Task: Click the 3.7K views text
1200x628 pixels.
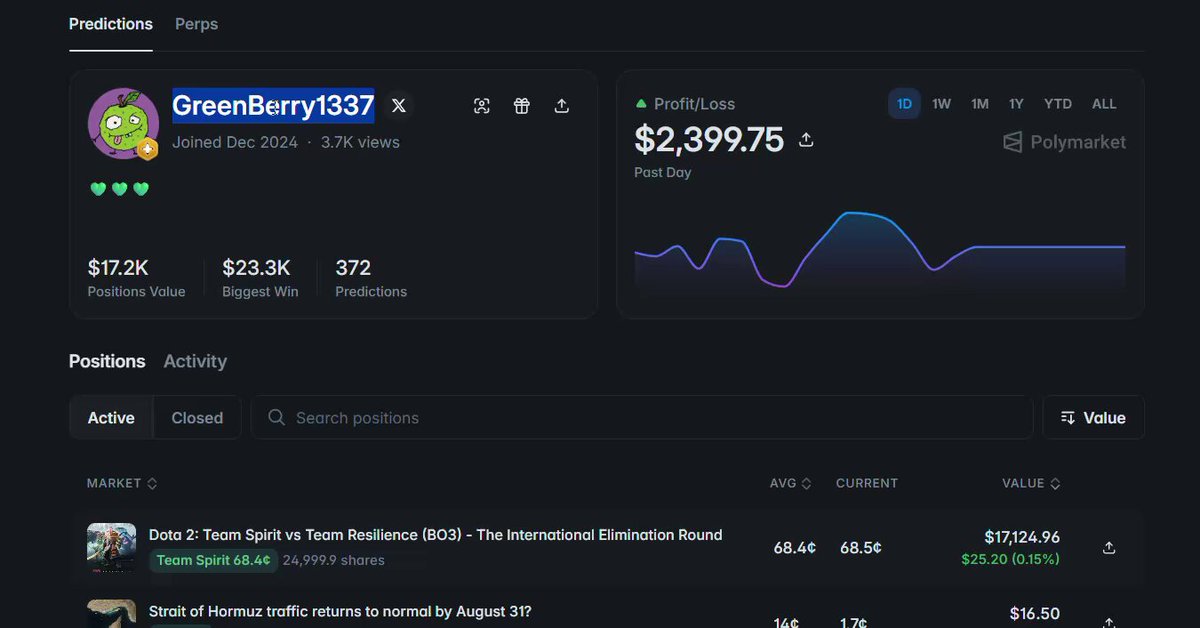Action: pos(360,142)
